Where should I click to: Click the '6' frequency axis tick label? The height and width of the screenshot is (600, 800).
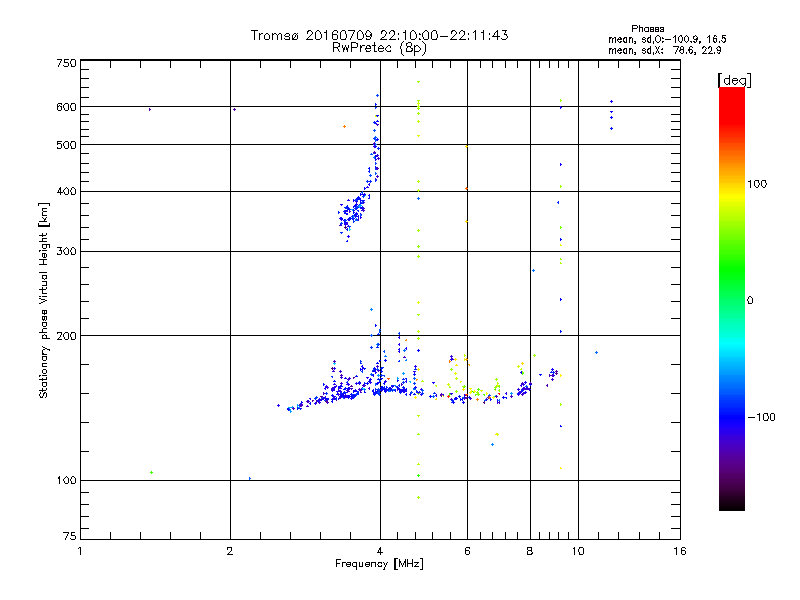point(467,551)
